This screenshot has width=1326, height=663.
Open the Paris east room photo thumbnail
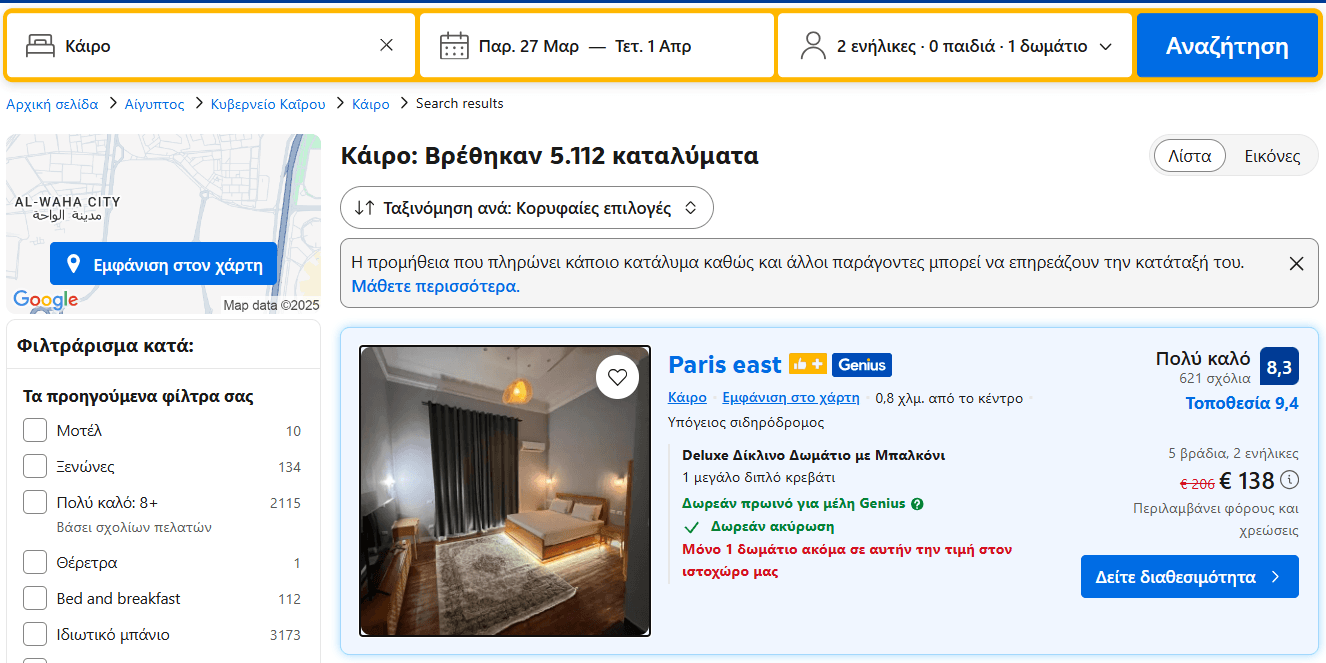[505, 491]
